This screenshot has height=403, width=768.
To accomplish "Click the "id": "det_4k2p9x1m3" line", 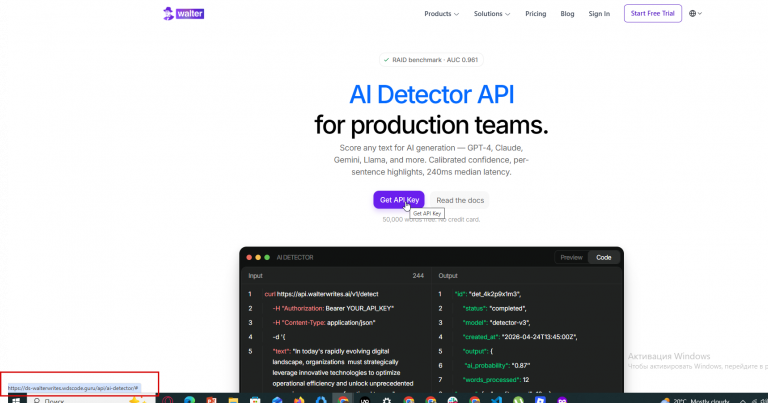I will pos(488,294).
